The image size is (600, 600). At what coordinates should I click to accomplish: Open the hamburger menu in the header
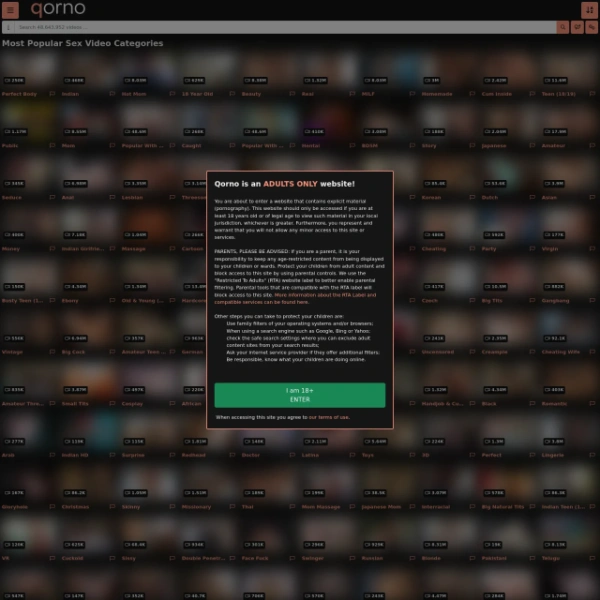tap(10, 10)
